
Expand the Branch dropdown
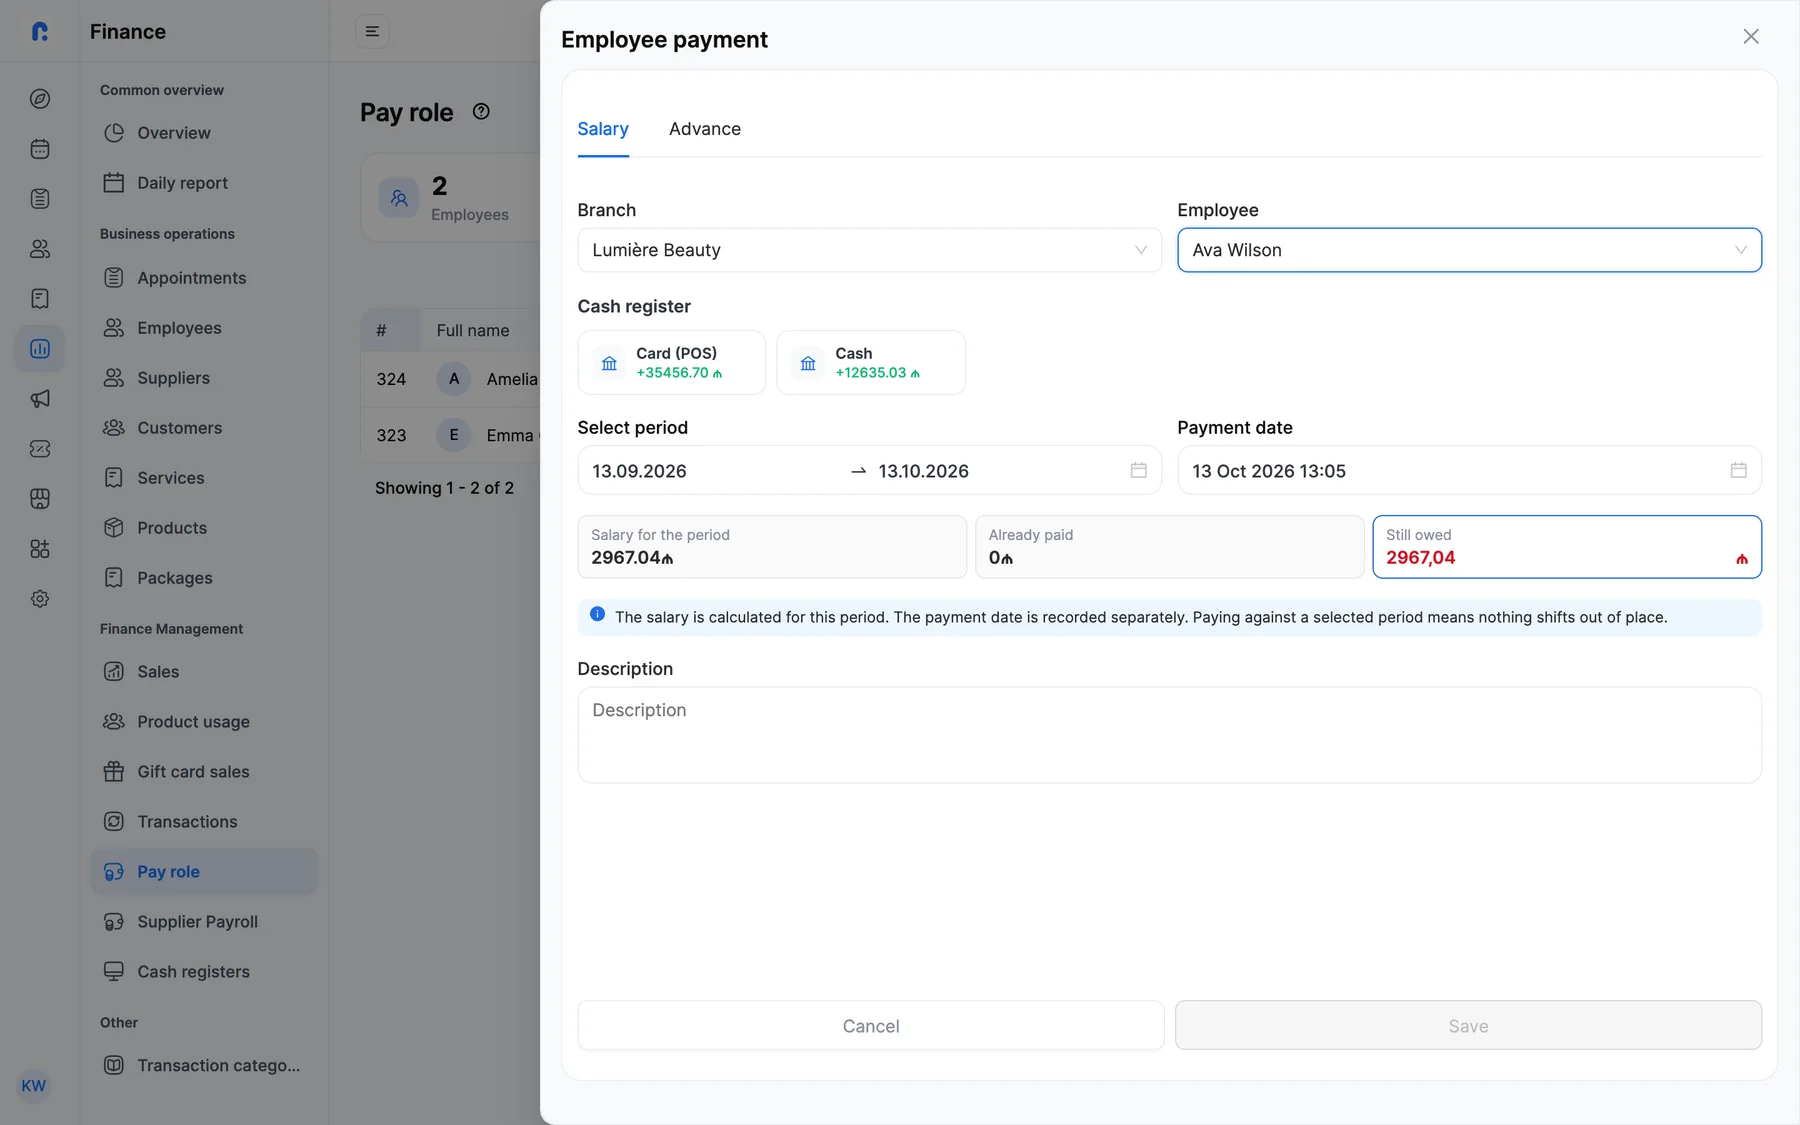(870, 250)
